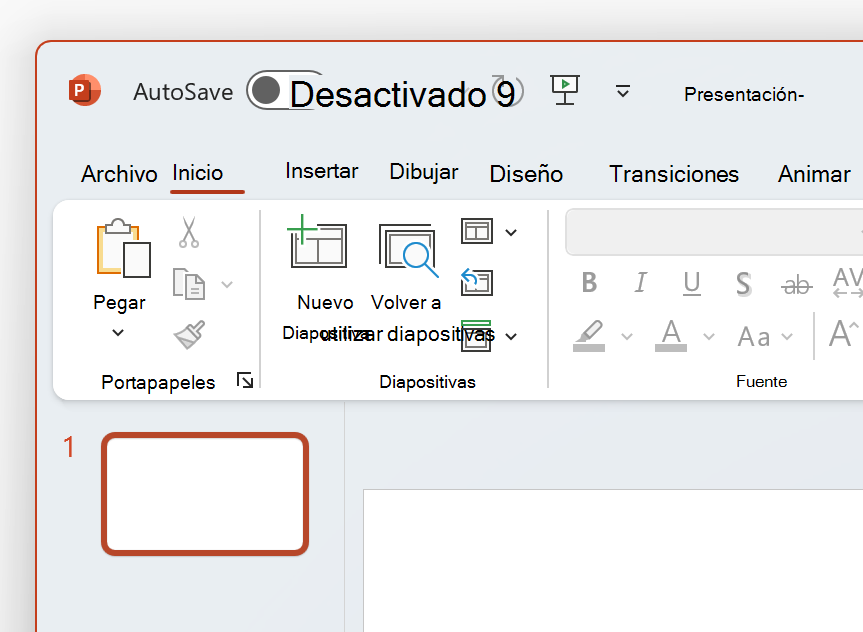Select the Format Painter brush icon

[x=189, y=334]
